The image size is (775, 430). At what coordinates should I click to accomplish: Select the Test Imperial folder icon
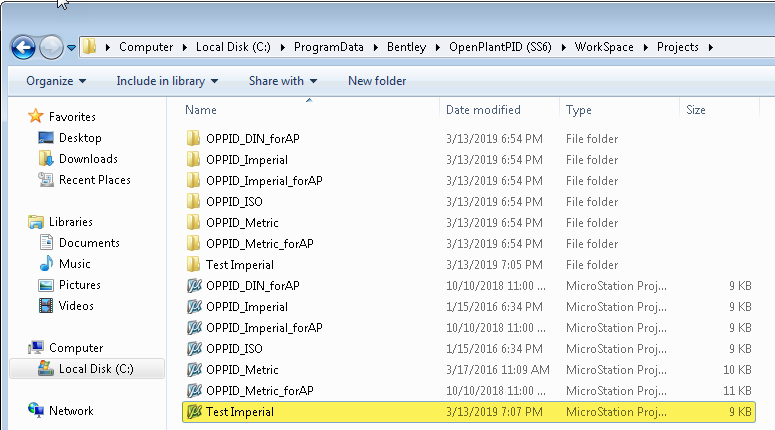pos(193,264)
